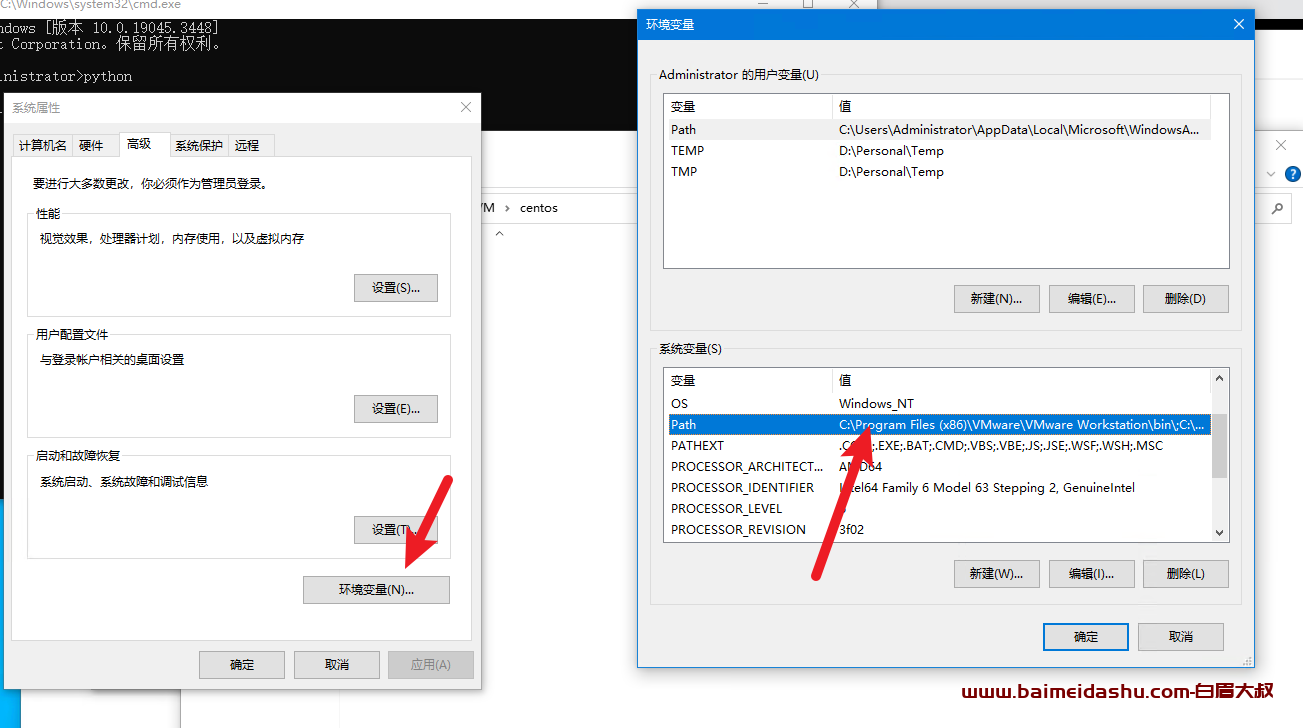
Task: Select the user variable Path row
Action: click(938, 130)
